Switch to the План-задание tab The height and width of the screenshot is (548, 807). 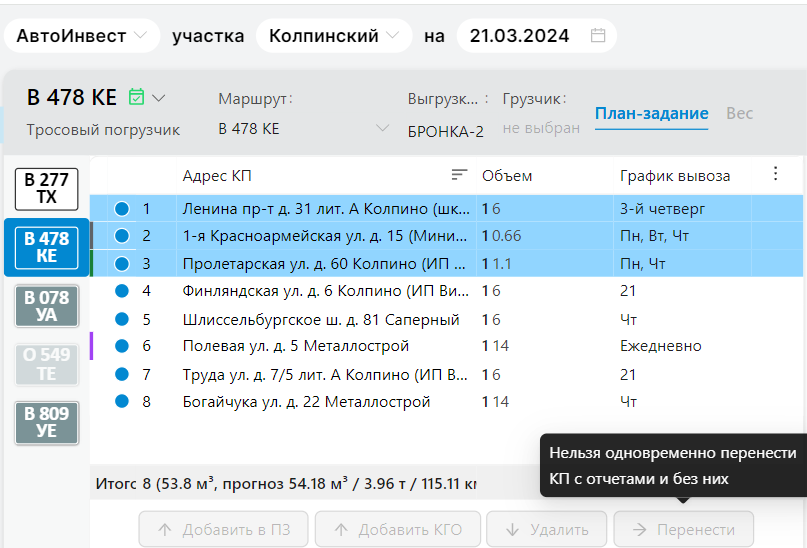[x=651, y=114]
